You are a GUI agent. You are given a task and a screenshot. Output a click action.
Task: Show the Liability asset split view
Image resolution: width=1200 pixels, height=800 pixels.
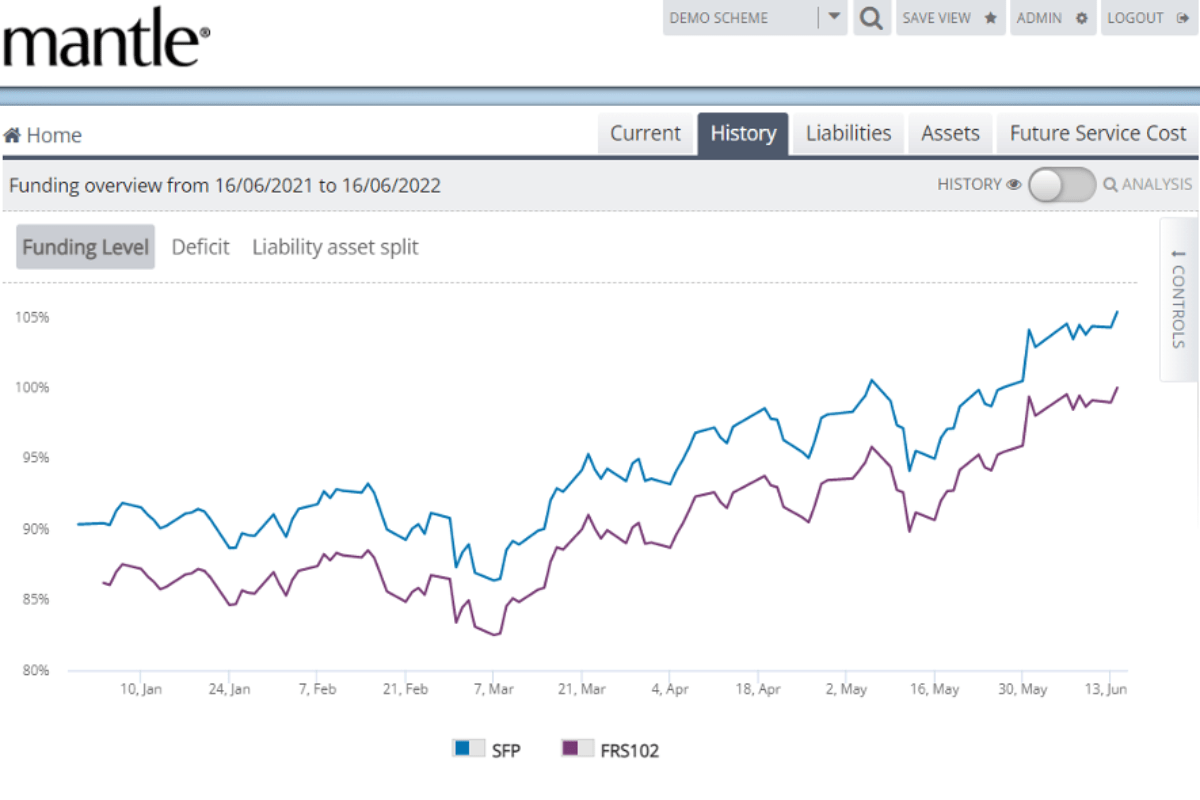[335, 247]
